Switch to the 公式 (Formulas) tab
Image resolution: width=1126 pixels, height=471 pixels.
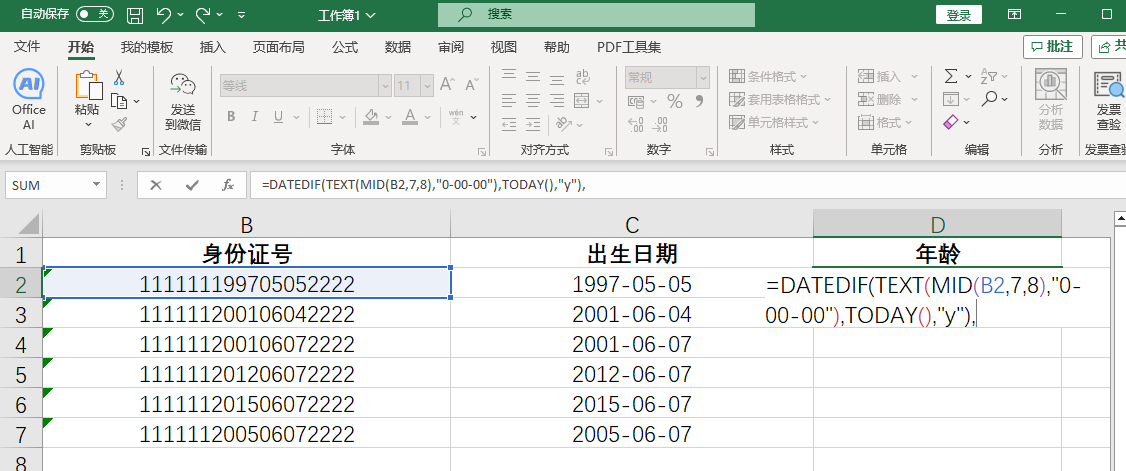click(x=345, y=47)
